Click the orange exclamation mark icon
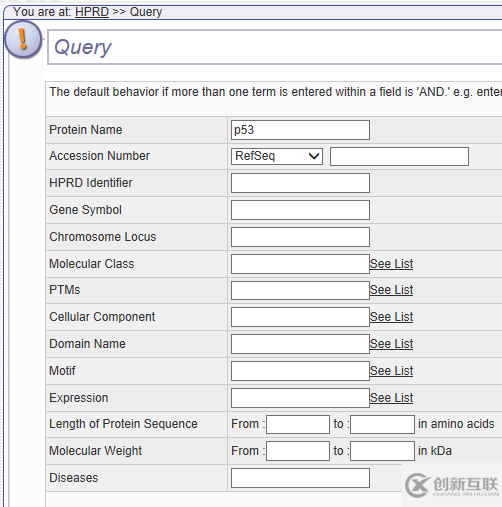This screenshot has width=502, height=507. tap(23, 40)
